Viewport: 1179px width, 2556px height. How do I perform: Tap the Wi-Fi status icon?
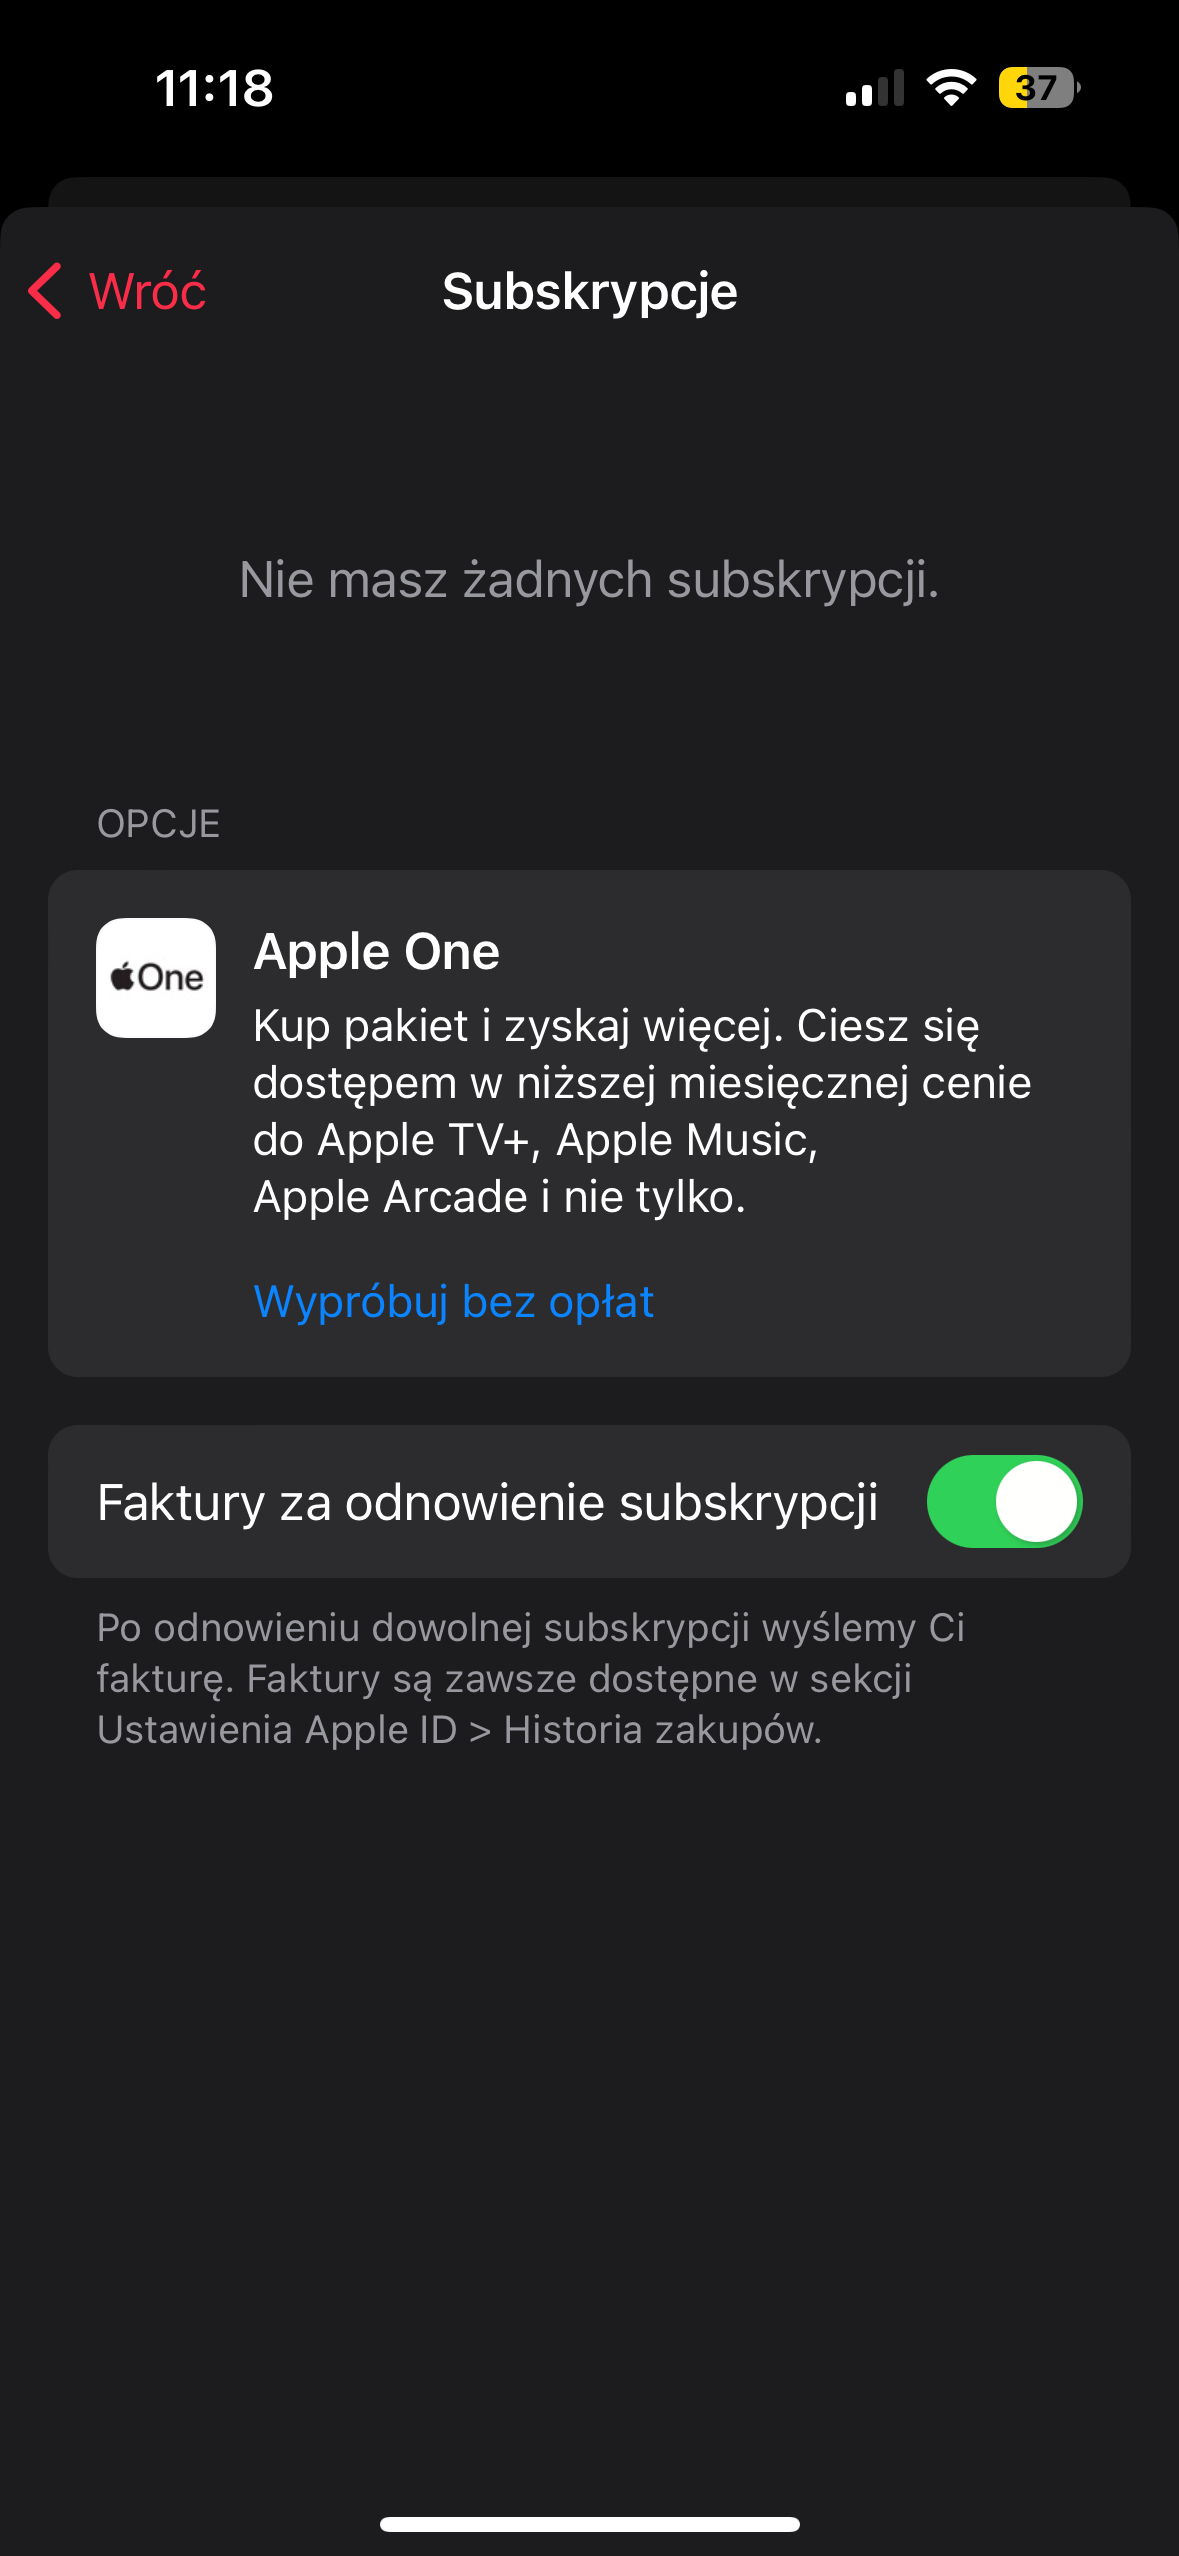tap(950, 88)
